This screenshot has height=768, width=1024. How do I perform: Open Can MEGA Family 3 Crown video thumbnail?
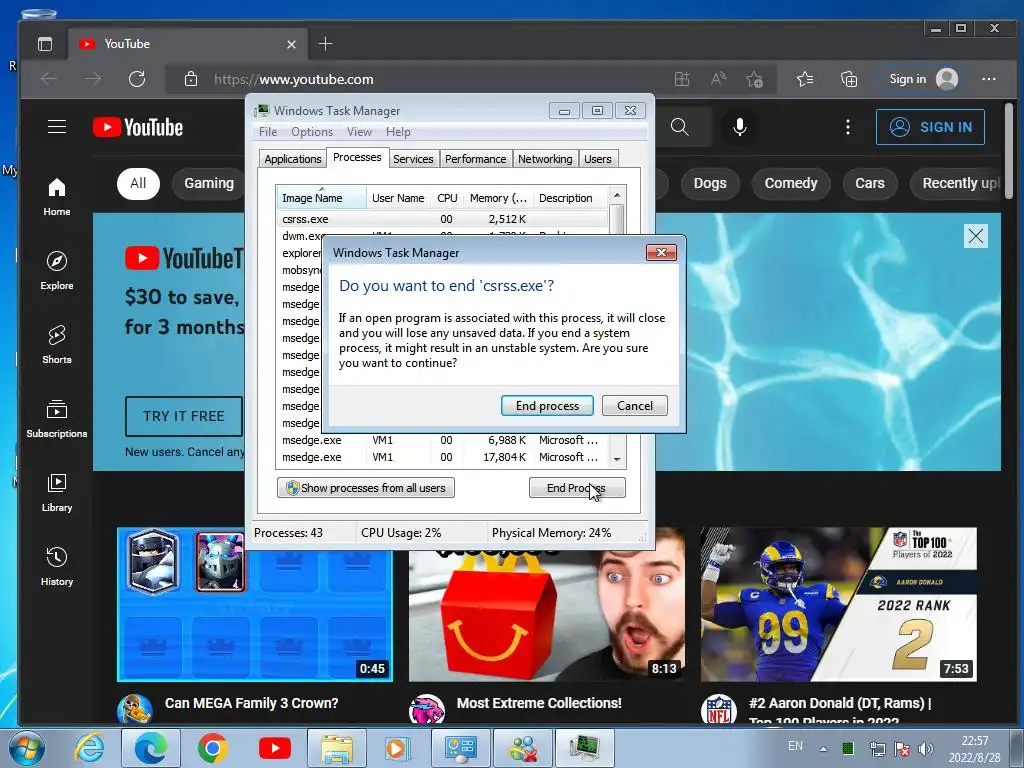255,605
